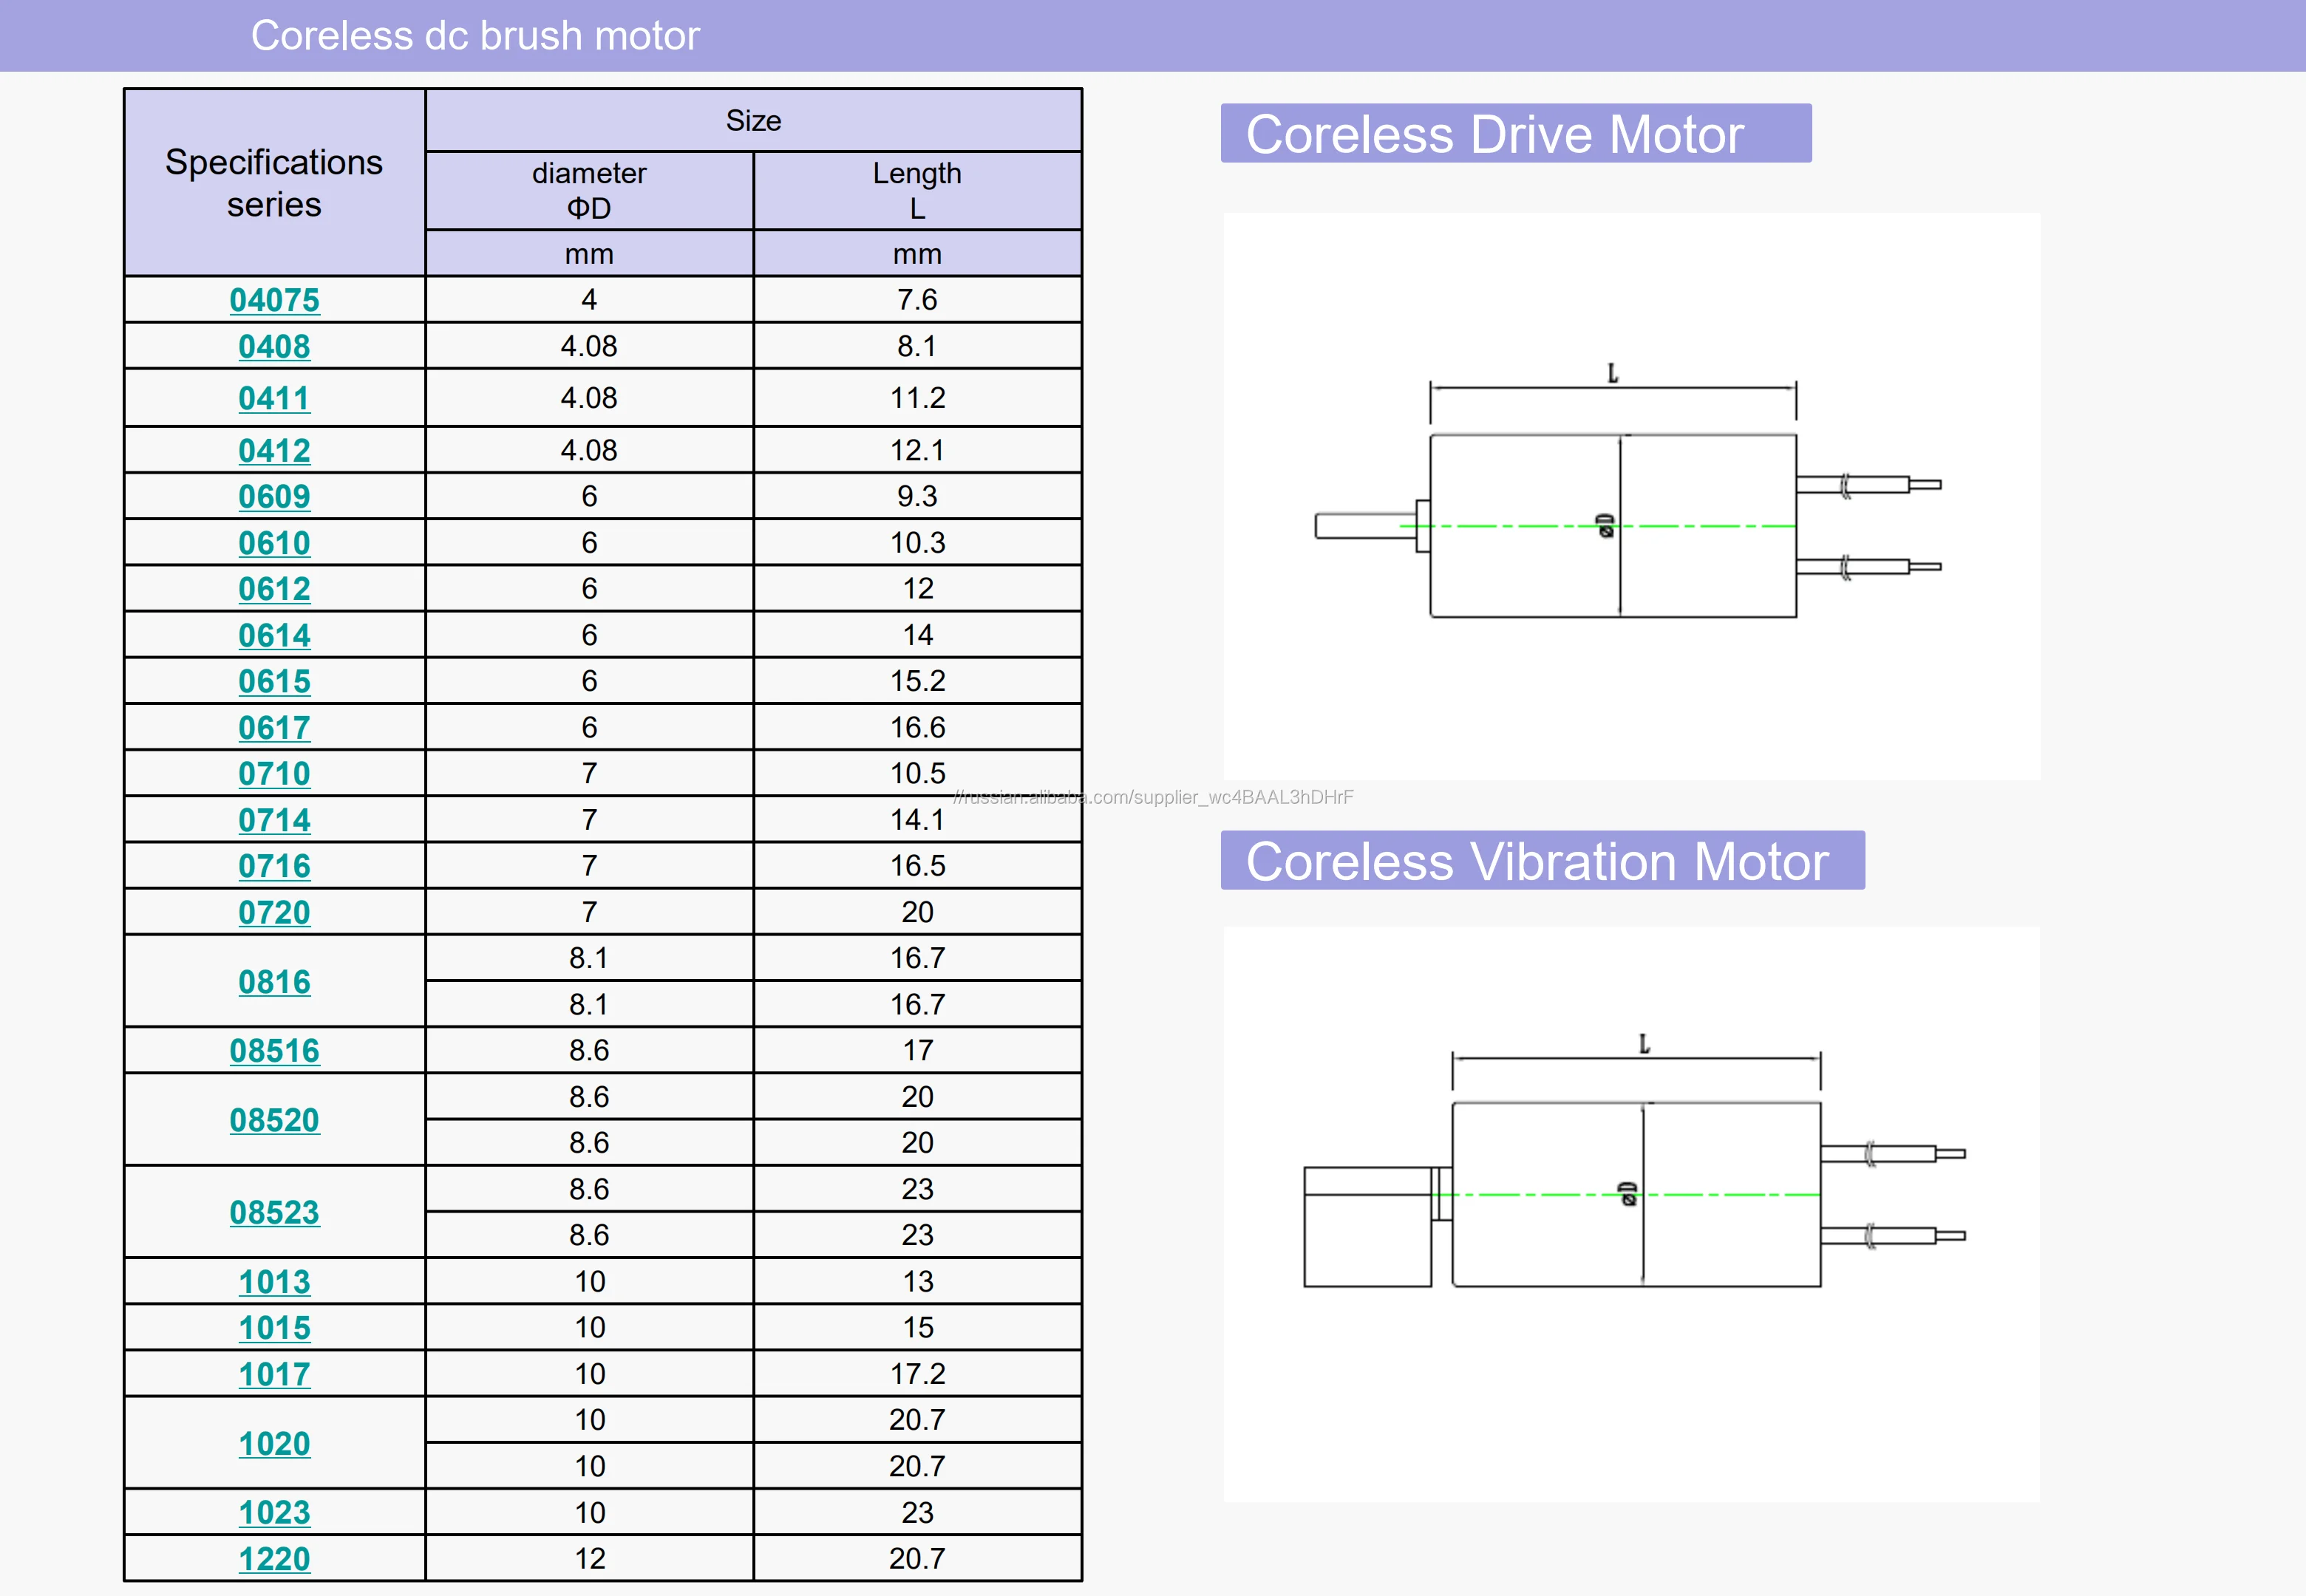Screen dimensions: 2306x1596
Task: Open the 04075 series link
Action: tap(274, 300)
